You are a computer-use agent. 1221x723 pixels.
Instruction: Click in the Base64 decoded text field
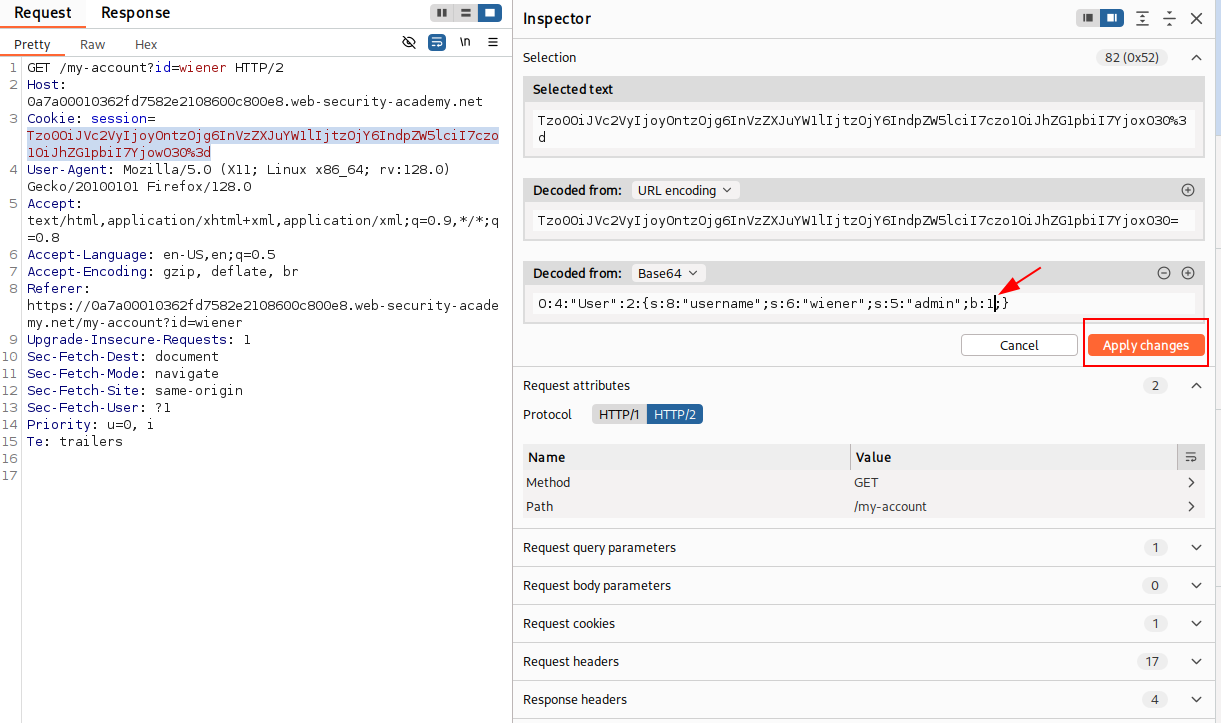tap(860, 303)
